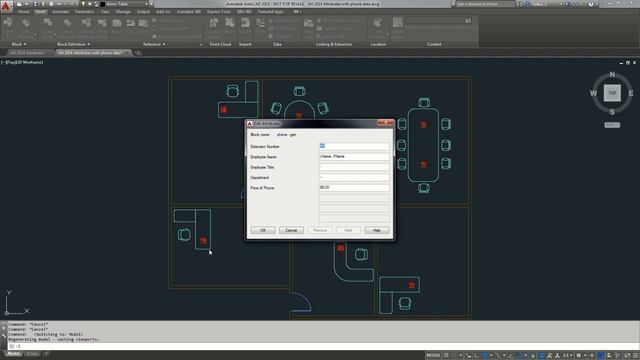This screenshot has height=360, width=640.
Task: Click the Insert block tool icon
Action: click(x=8, y=22)
